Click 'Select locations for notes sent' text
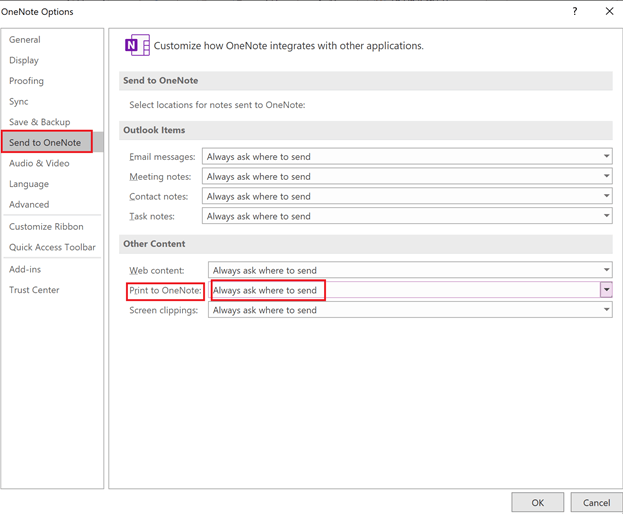The height and width of the screenshot is (514, 623). tap(217, 105)
